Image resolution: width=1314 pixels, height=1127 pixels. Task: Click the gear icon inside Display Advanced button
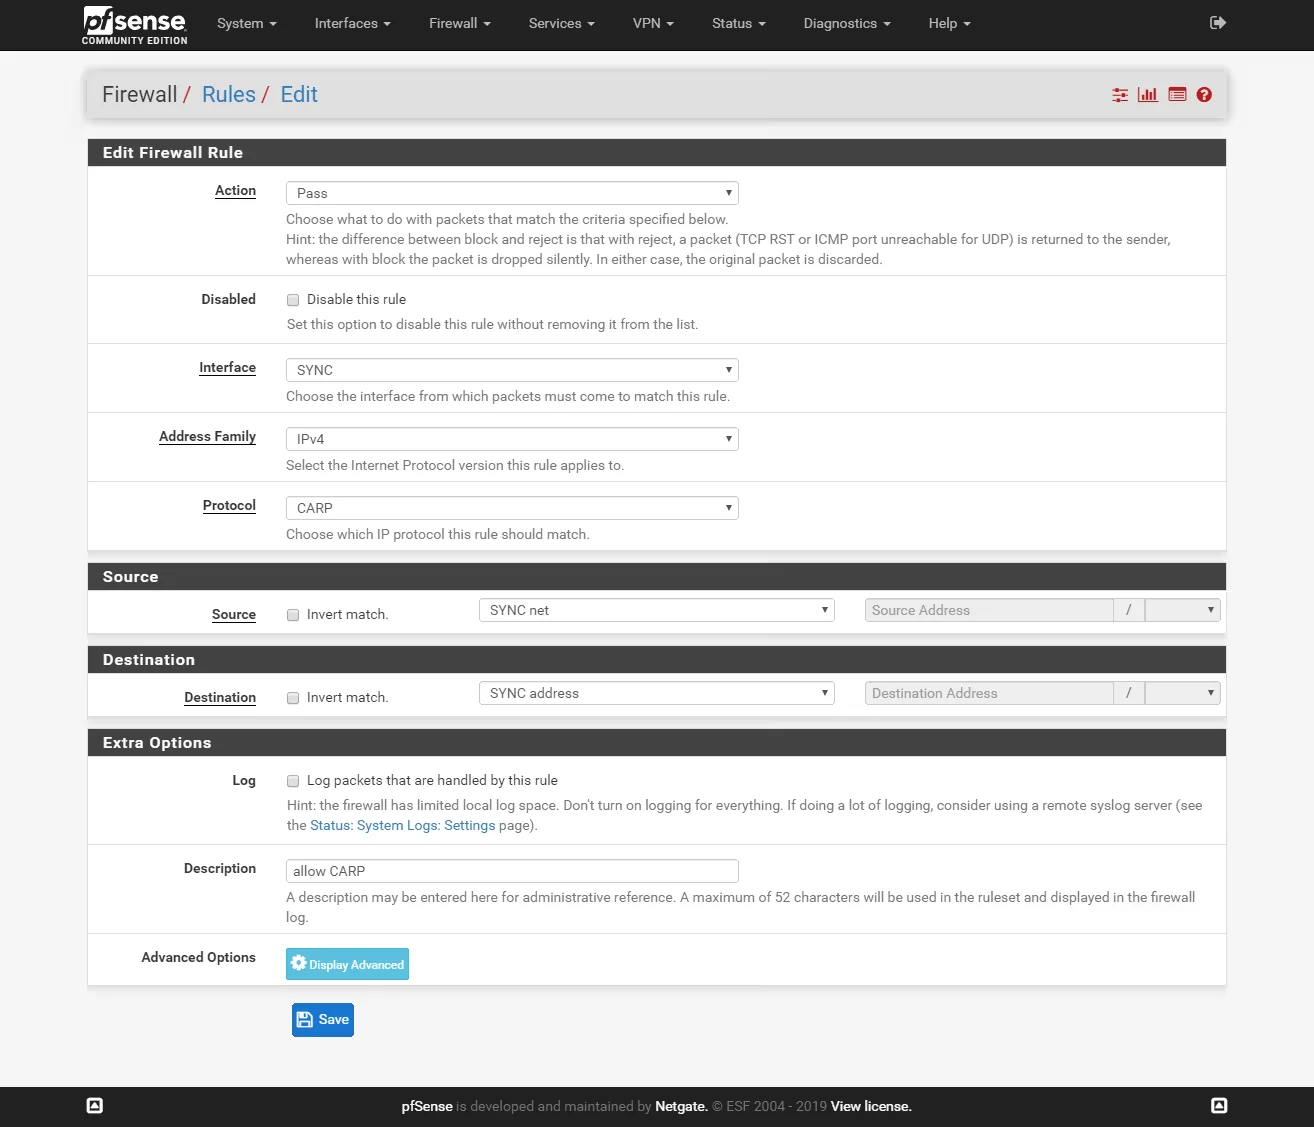(x=299, y=963)
